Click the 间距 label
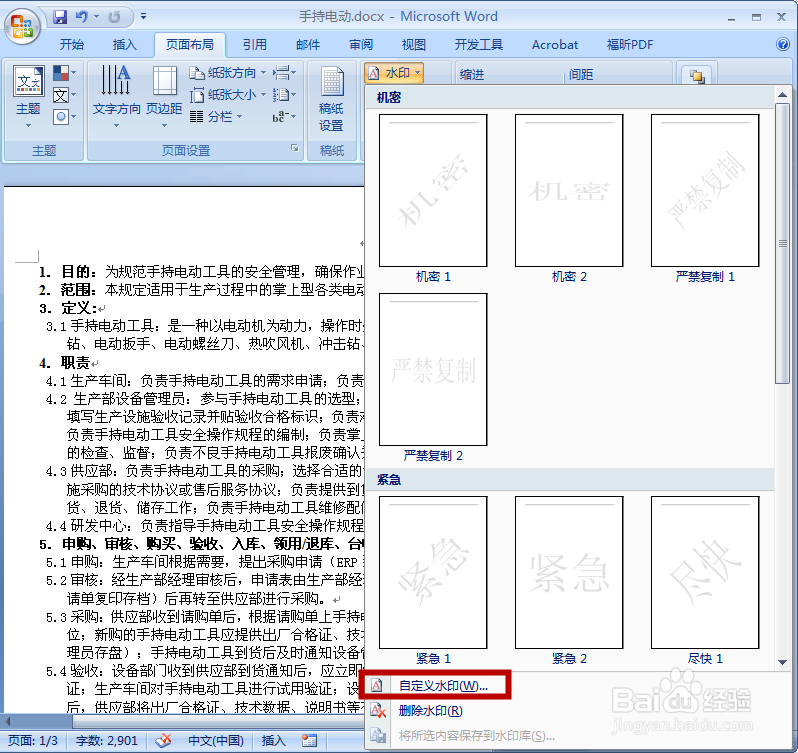Viewport: 798px width, 753px height. coord(581,75)
